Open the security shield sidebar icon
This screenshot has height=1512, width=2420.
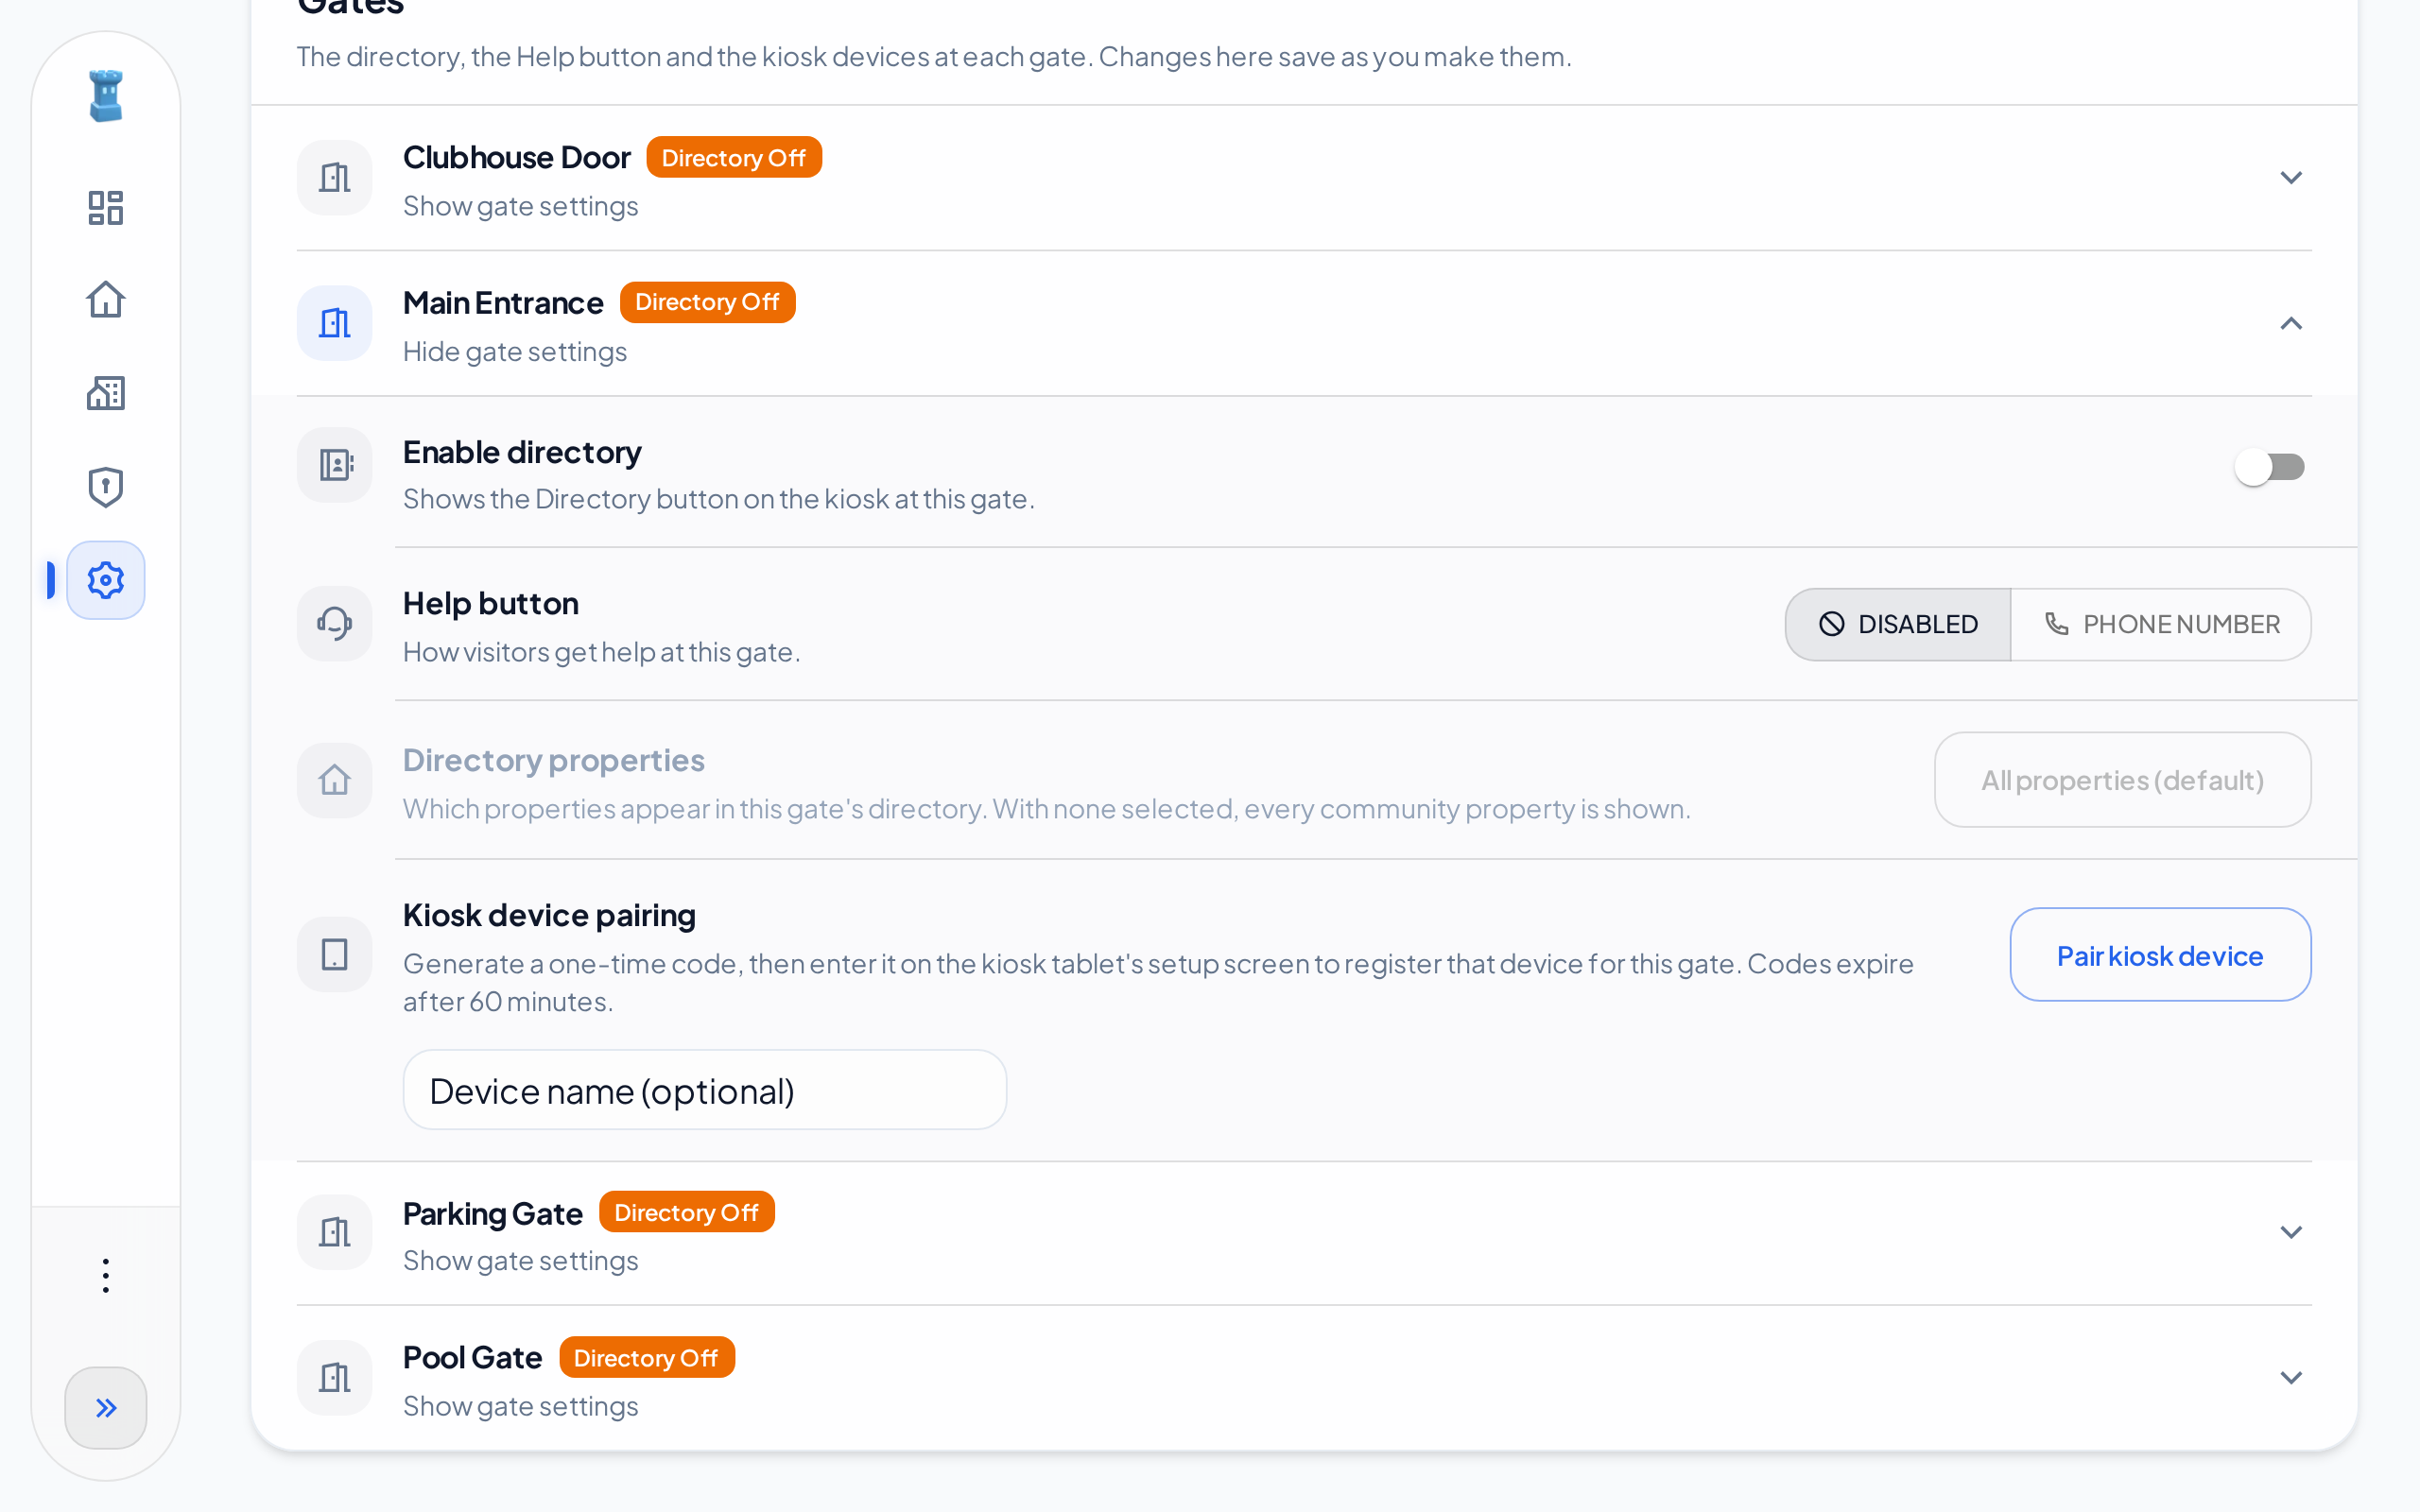tap(106, 487)
